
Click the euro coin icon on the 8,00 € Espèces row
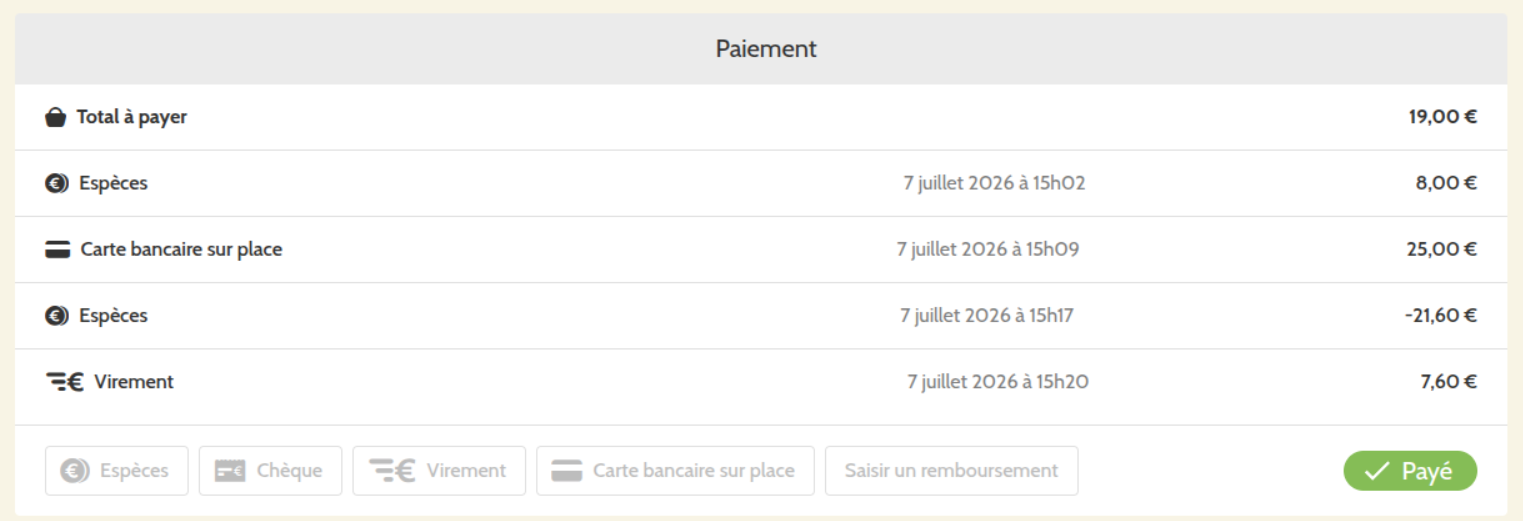pyautogui.click(x=57, y=184)
